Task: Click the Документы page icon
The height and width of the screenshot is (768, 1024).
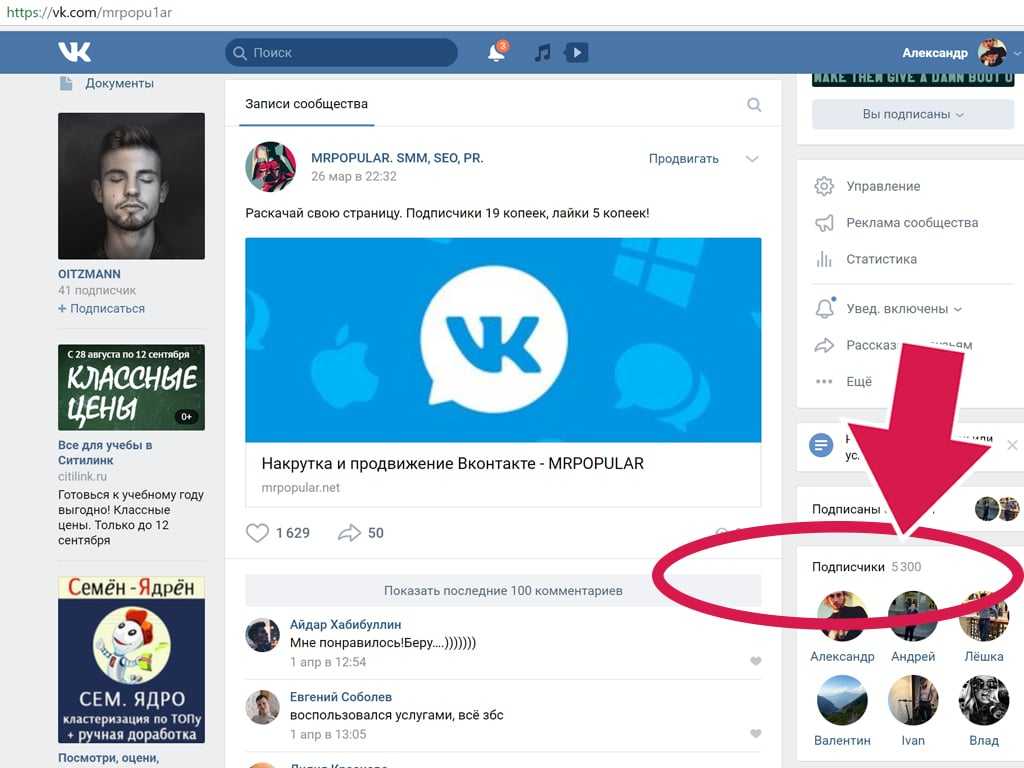Action: pos(66,83)
